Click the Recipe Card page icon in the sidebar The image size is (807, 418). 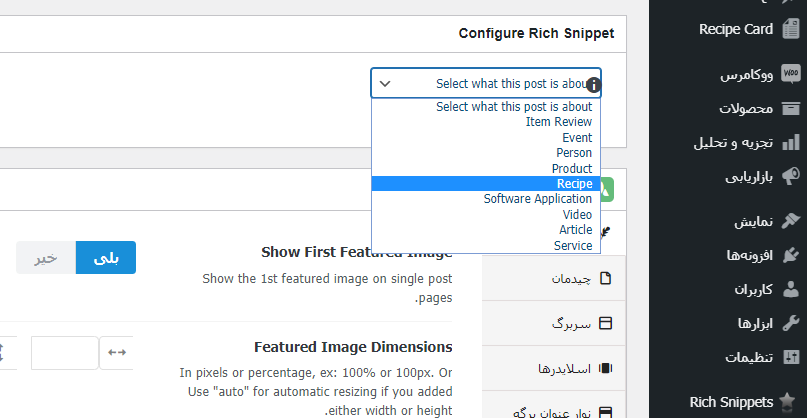coord(791,29)
